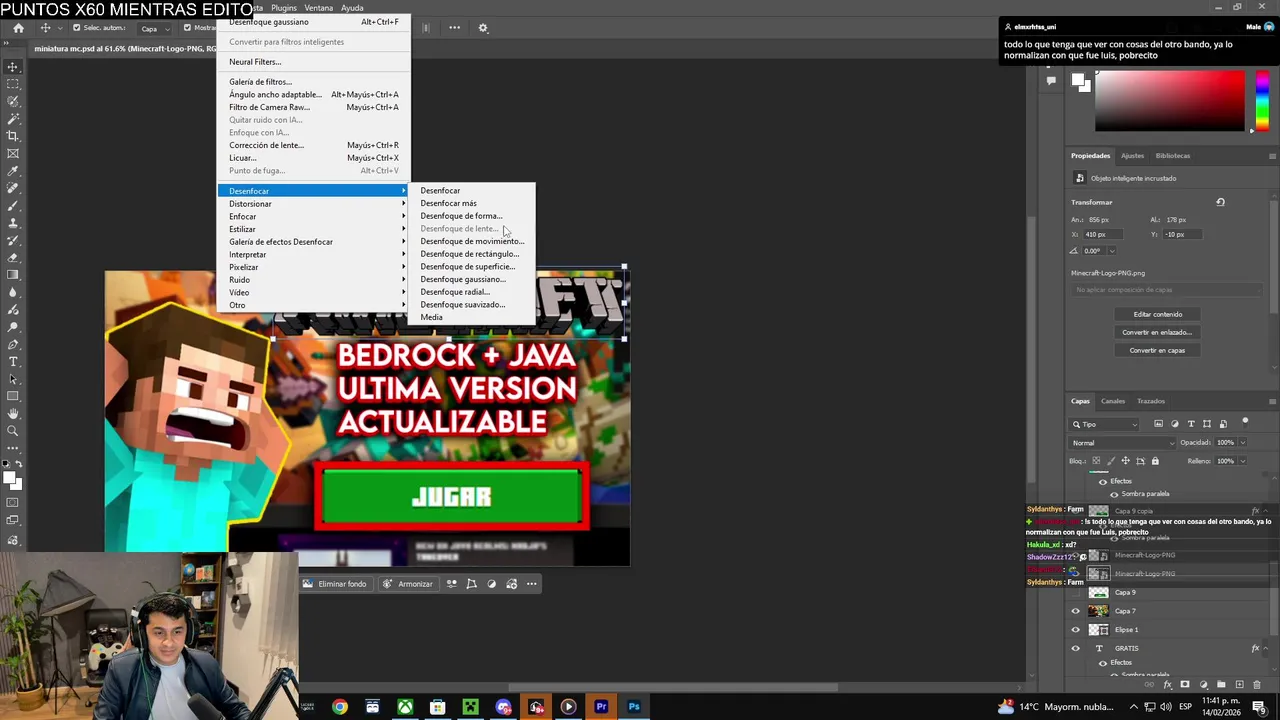This screenshot has height=720, width=1280.
Task: Open the layer composition dropdown
Action: point(1166,290)
